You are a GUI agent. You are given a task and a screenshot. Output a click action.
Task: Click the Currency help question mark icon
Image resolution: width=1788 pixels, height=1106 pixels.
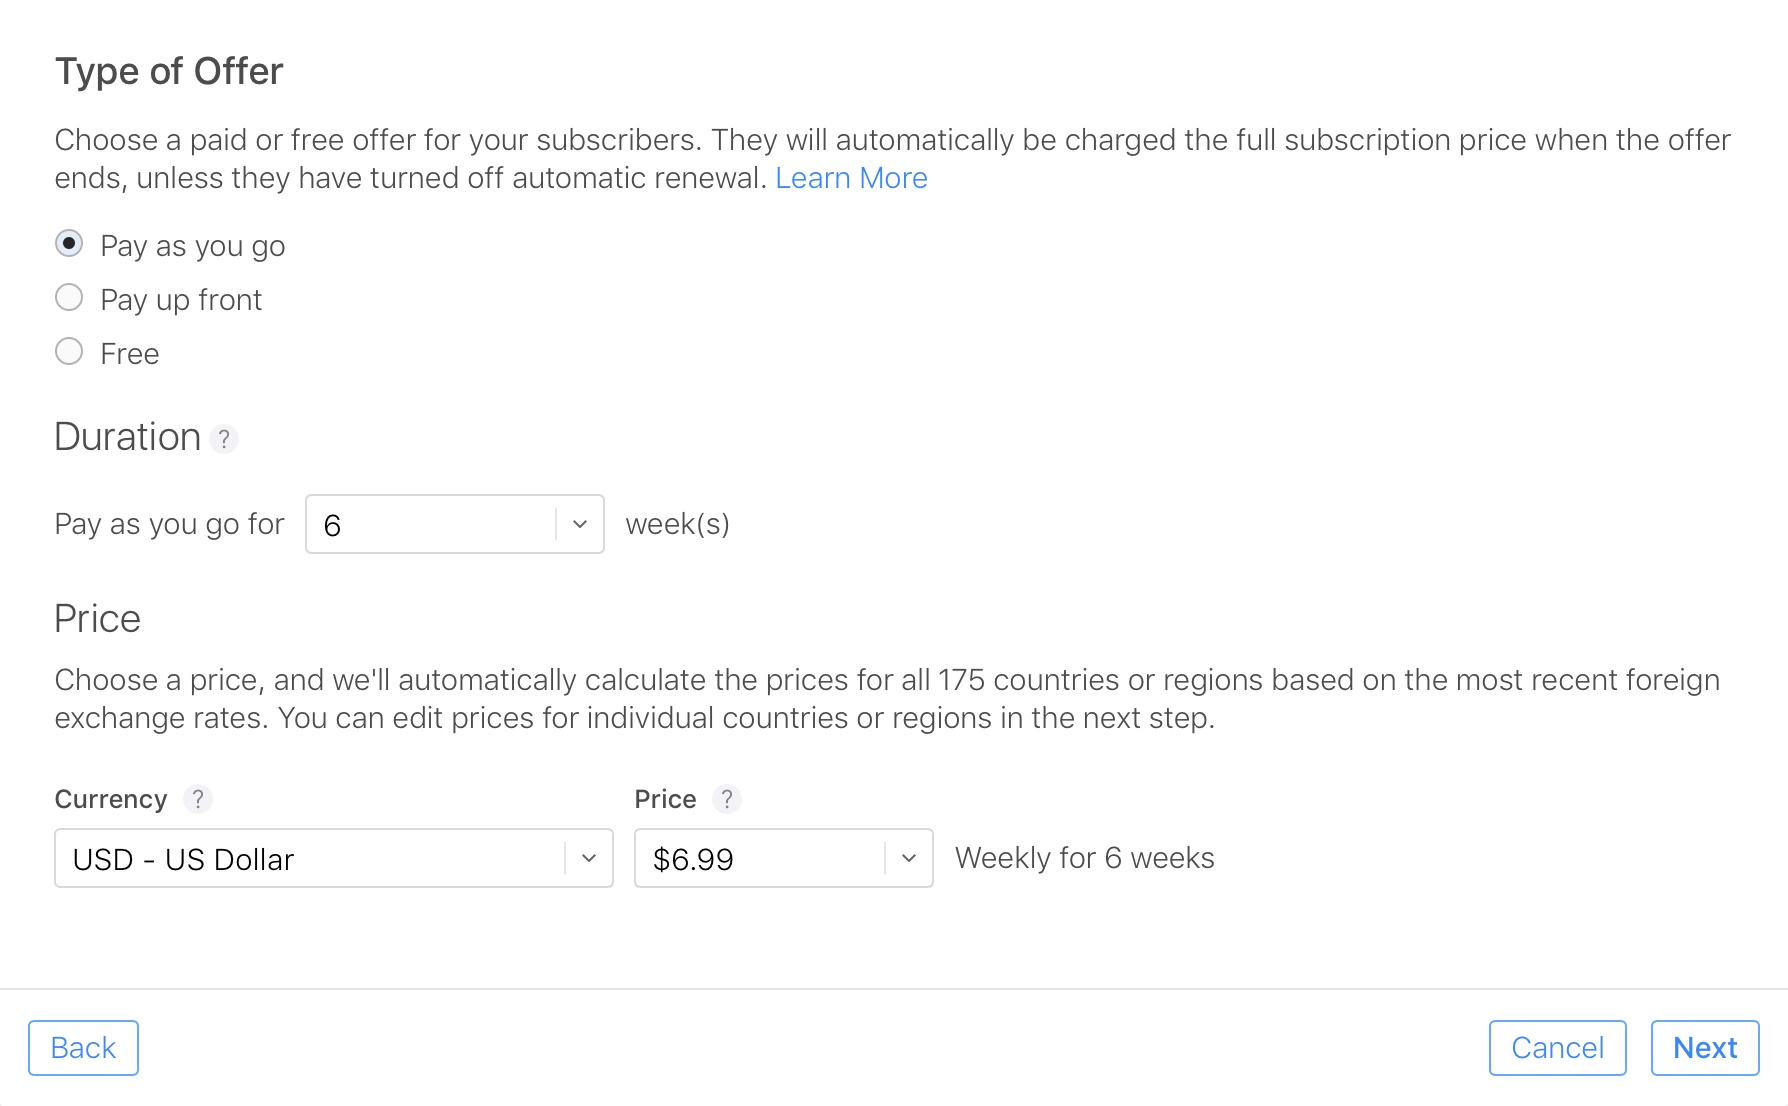[x=198, y=799]
